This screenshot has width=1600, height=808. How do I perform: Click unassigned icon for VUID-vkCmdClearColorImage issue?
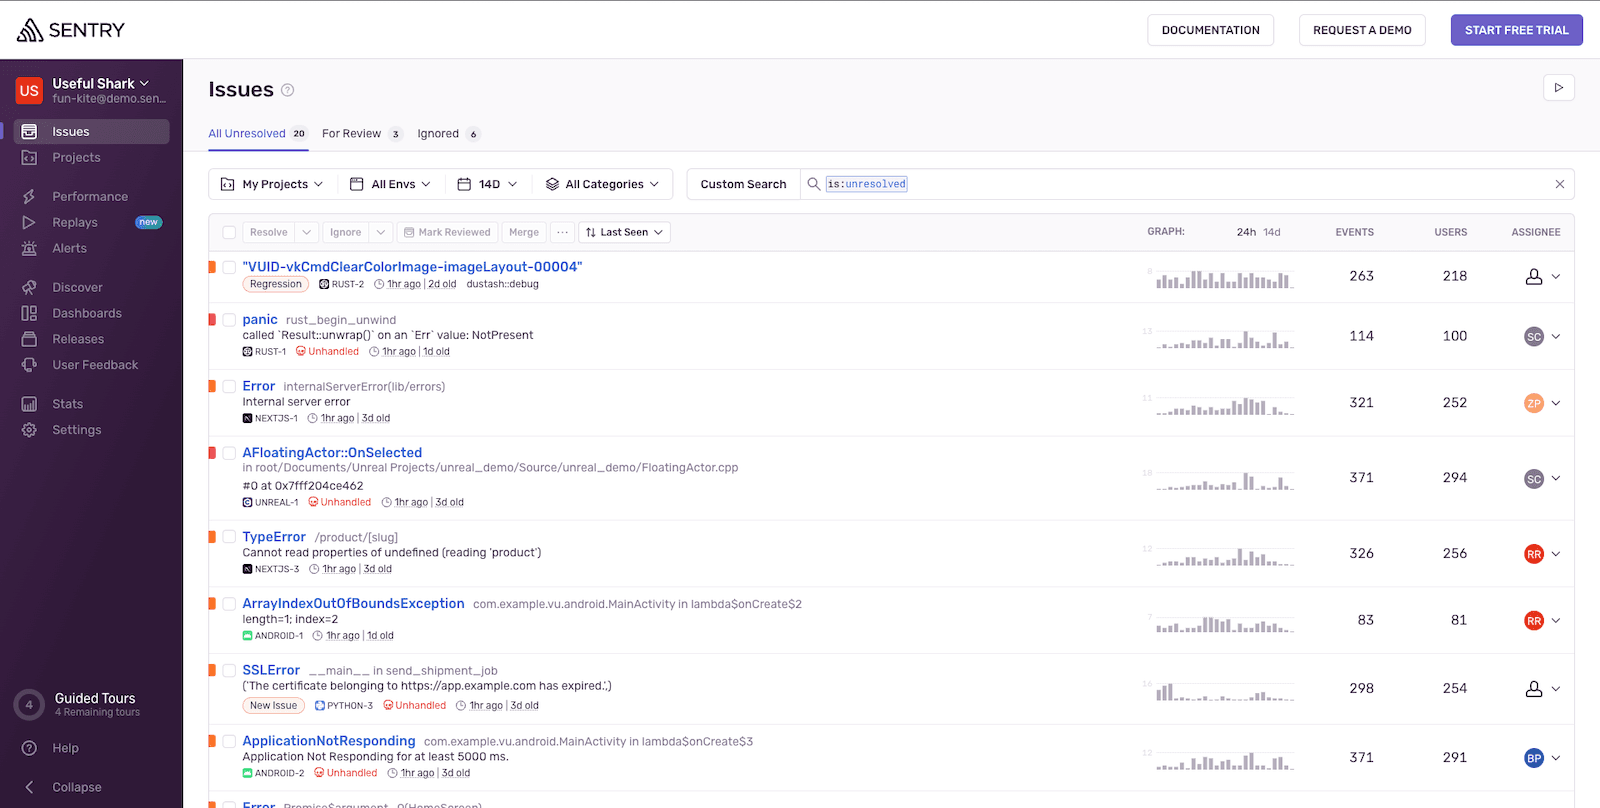pos(1534,277)
